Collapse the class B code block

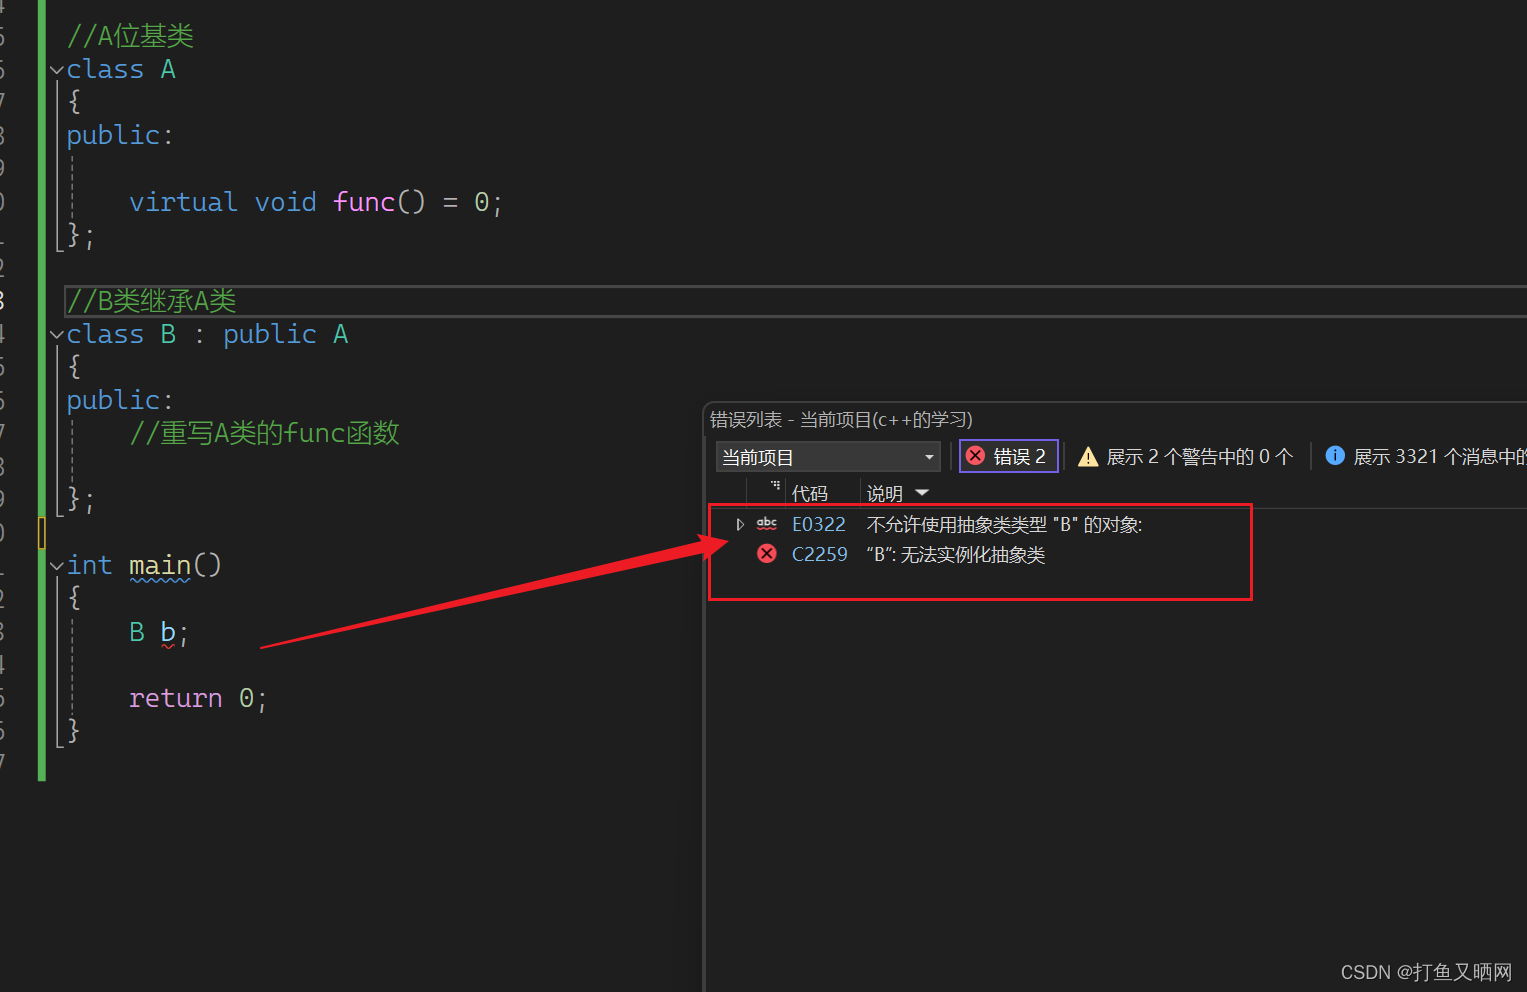[x=57, y=335]
